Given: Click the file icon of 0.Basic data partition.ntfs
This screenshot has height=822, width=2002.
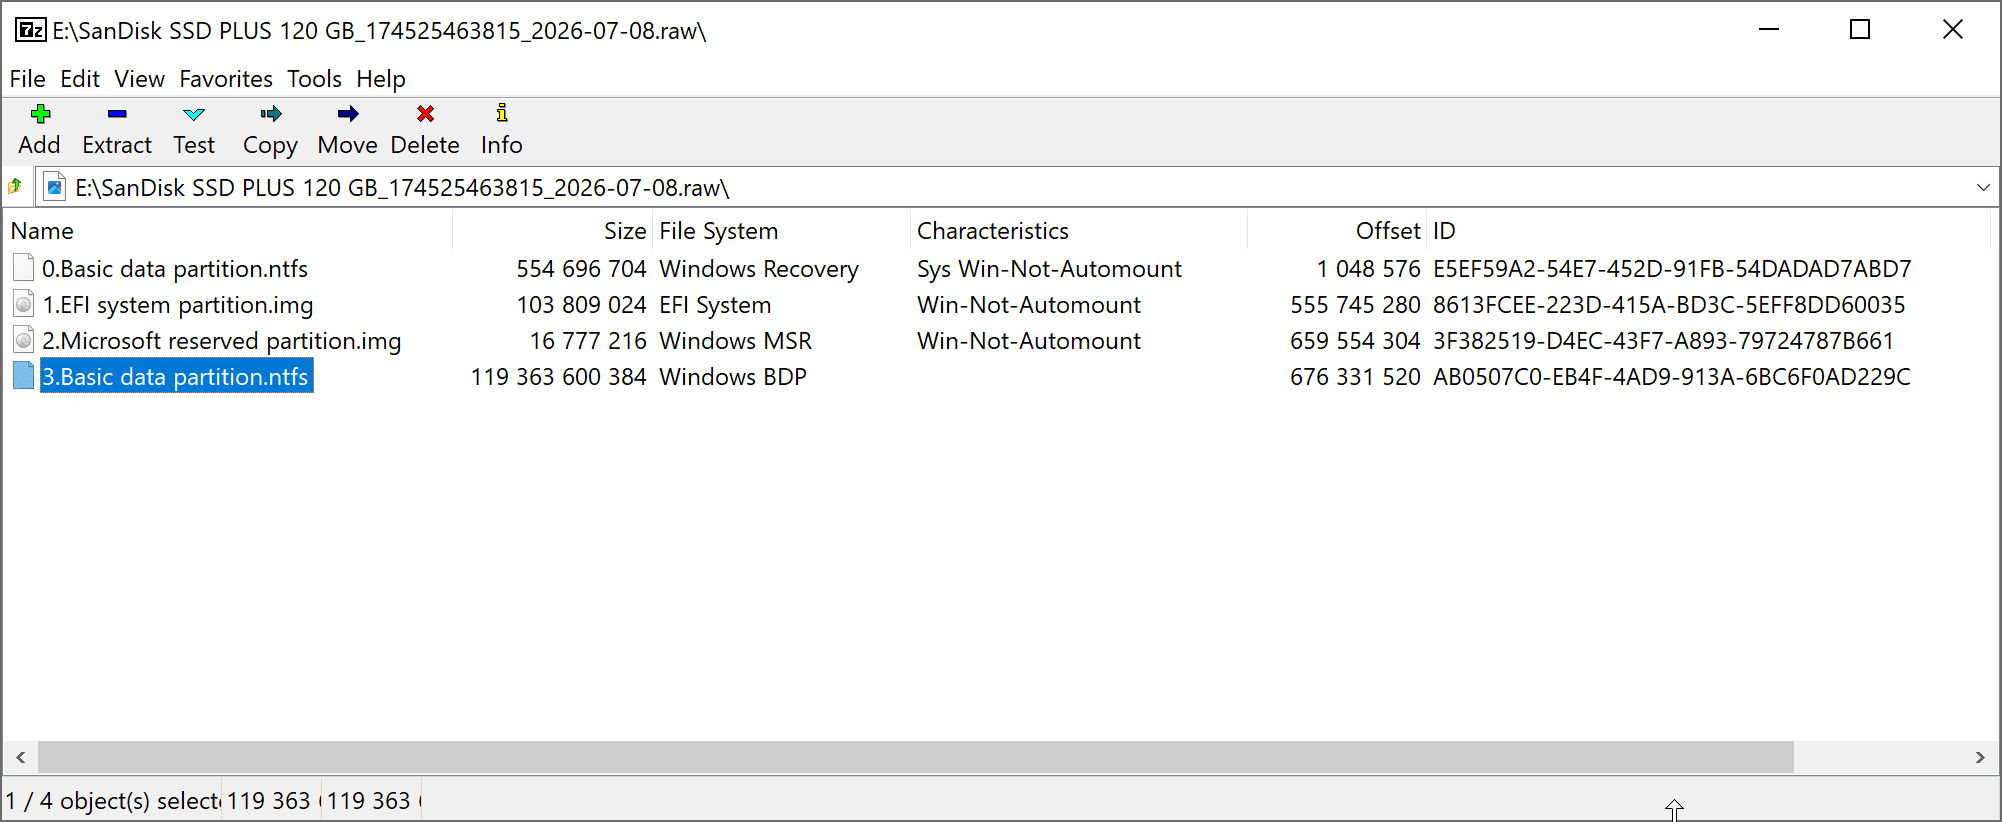Looking at the screenshot, I should click(x=24, y=267).
